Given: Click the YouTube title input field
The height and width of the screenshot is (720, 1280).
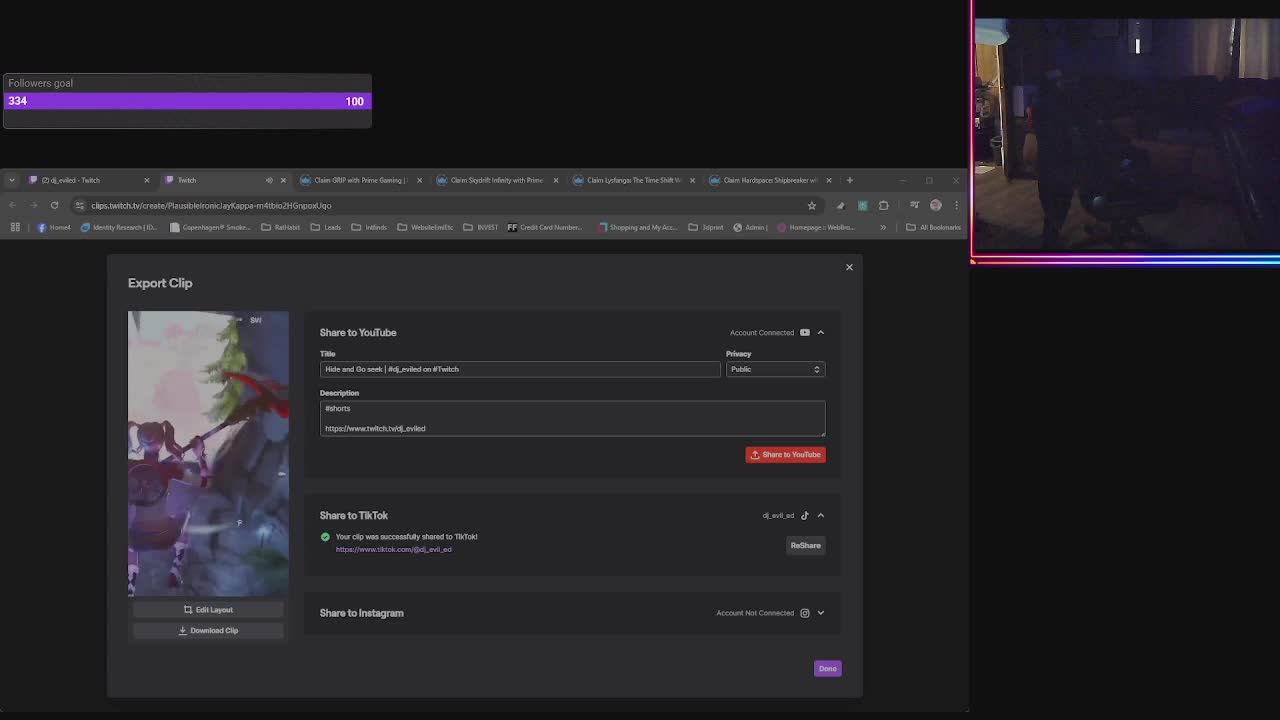Looking at the screenshot, I should click(x=520, y=369).
